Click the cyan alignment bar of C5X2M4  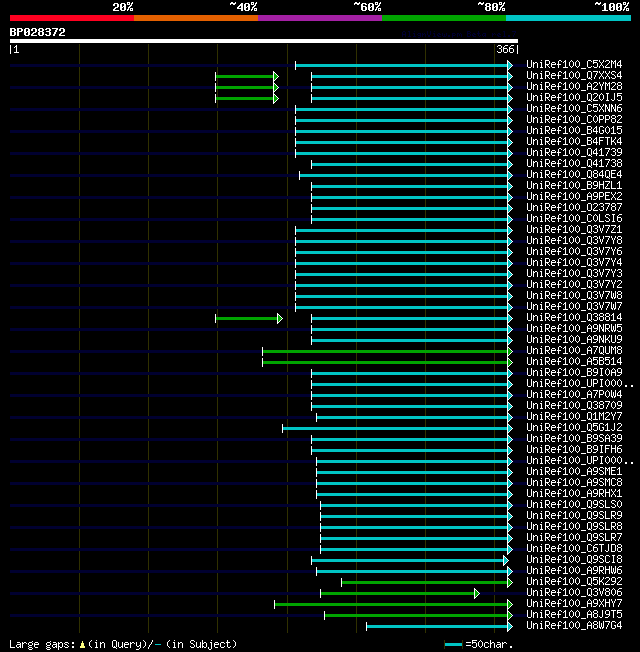[403, 65]
